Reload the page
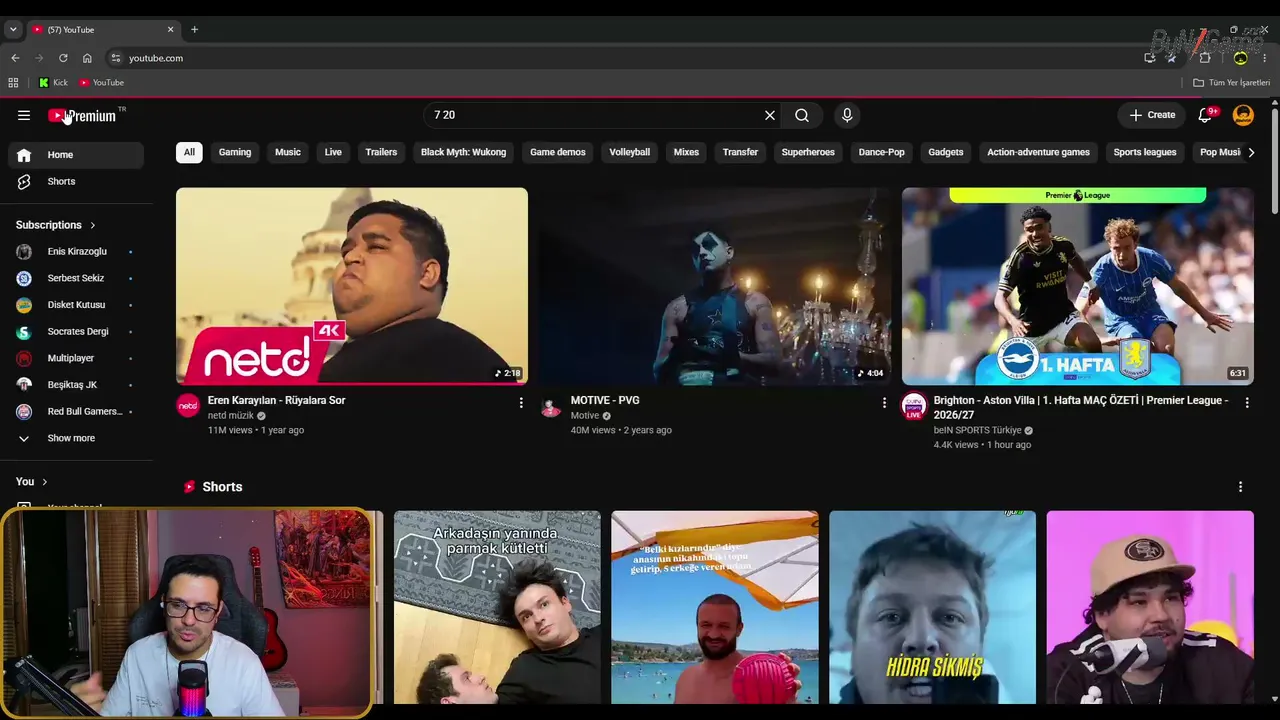 (63, 58)
